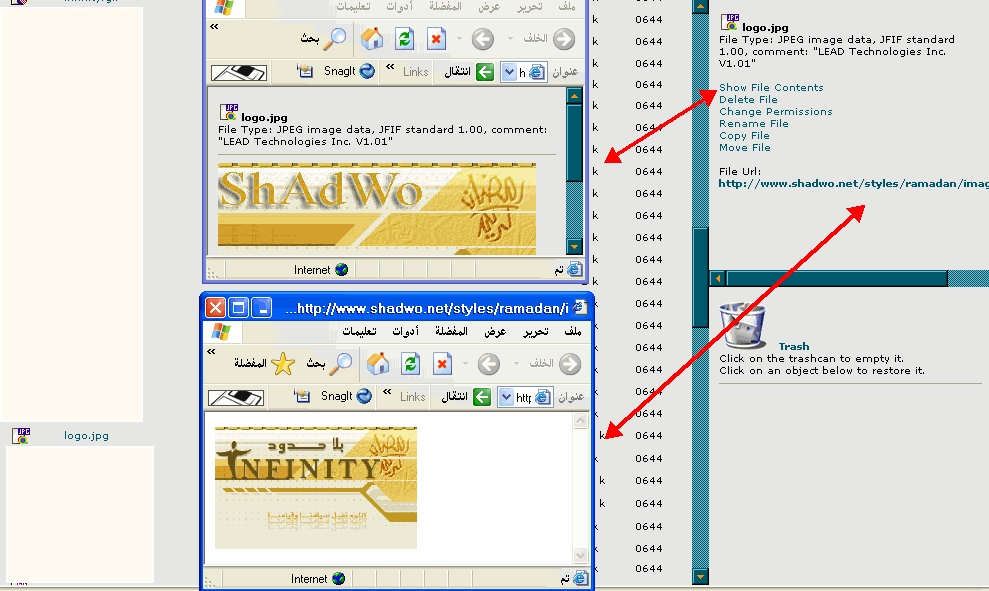Image resolution: width=989 pixels, height=591 pixels.
Task: Click the address field in the INFINITY browser window
Action: point(525,397)
